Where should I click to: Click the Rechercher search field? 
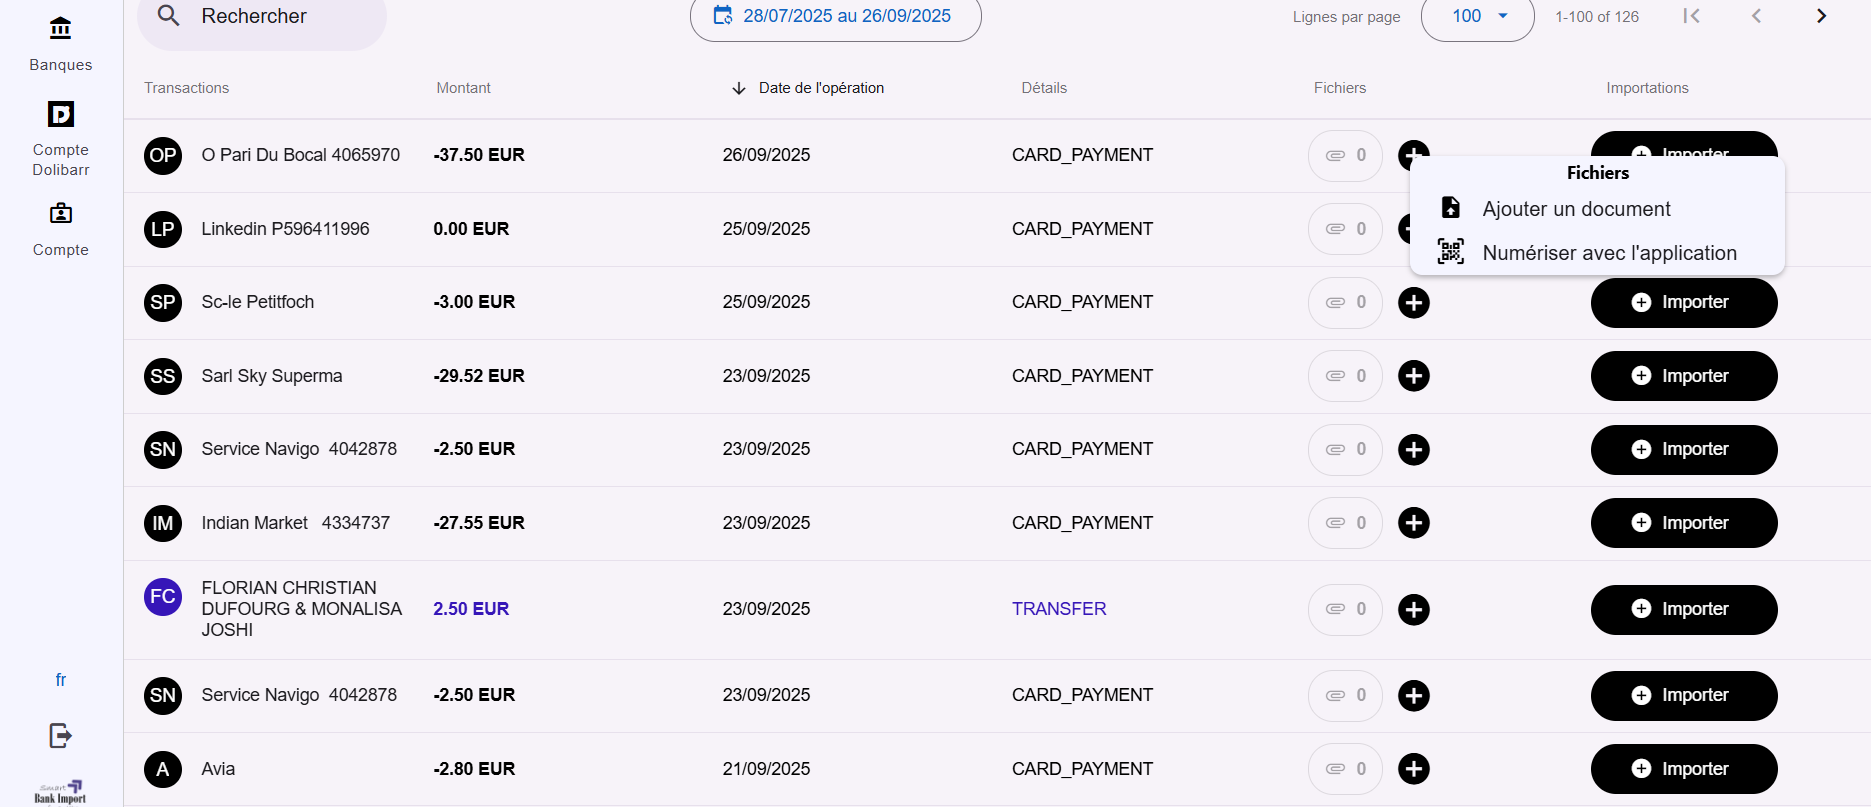(x=270, y=17)
